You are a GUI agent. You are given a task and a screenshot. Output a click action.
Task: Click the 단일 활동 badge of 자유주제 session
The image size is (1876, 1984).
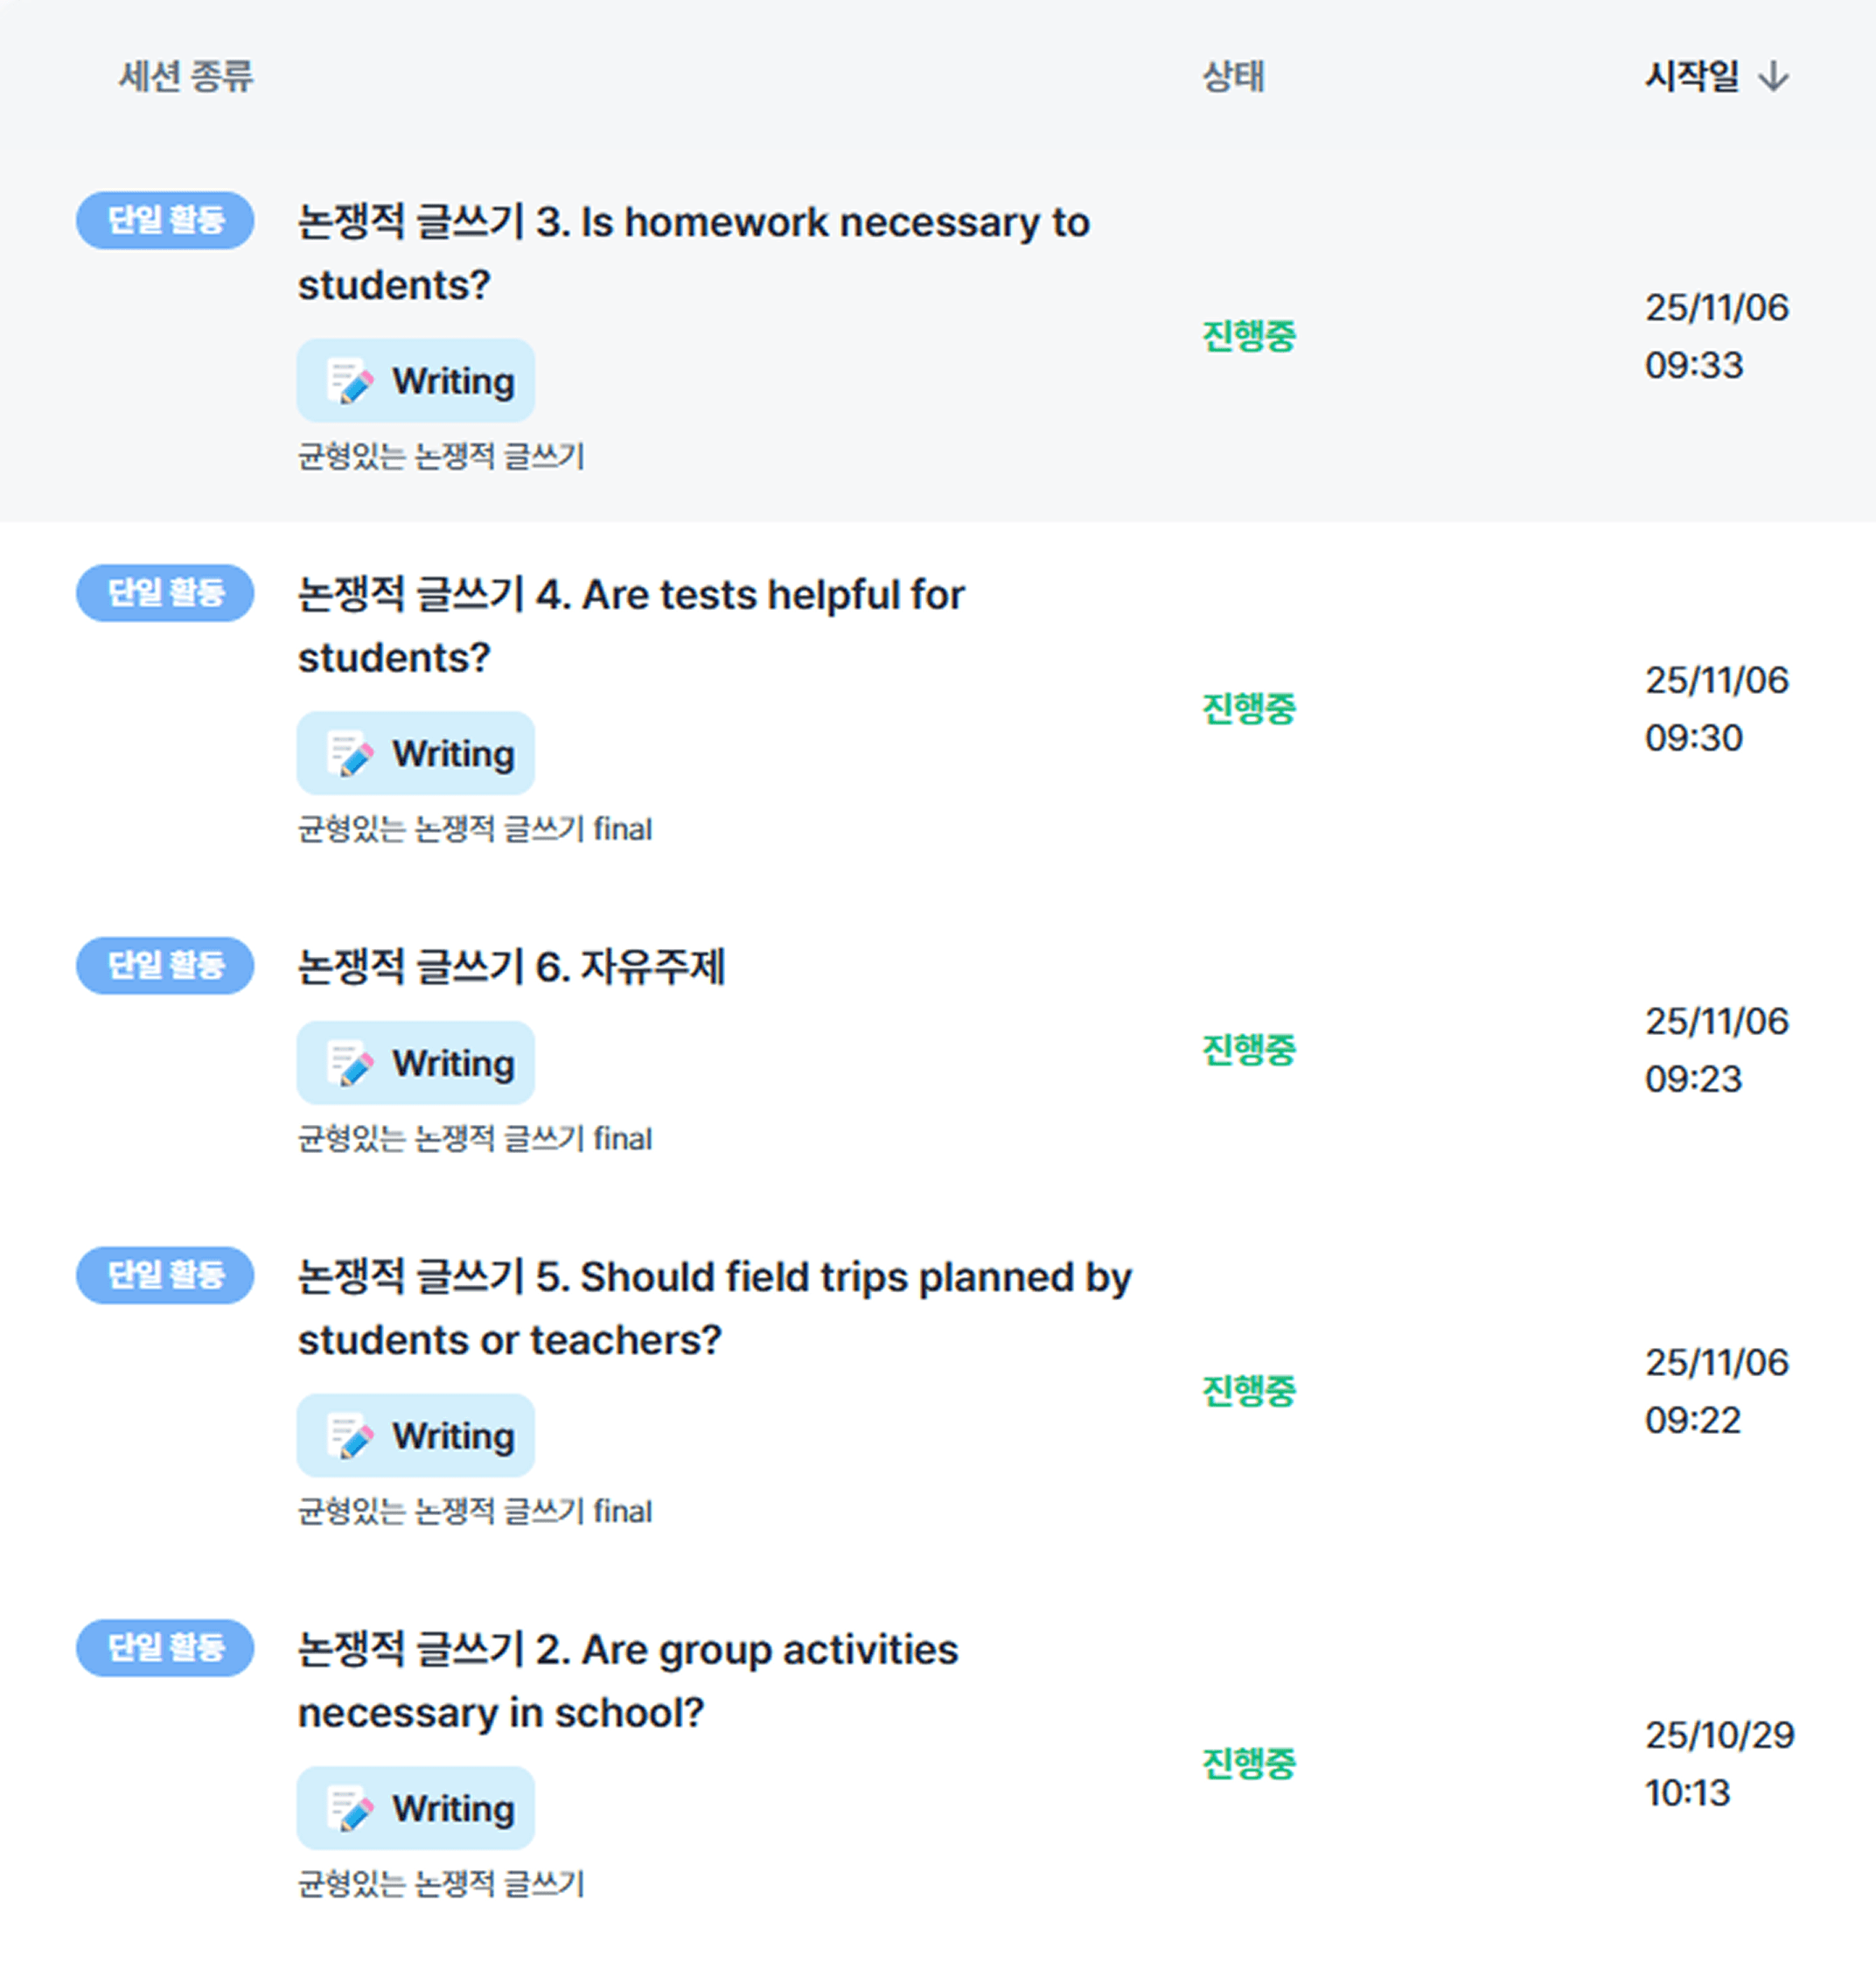click(x=165, y=965)
